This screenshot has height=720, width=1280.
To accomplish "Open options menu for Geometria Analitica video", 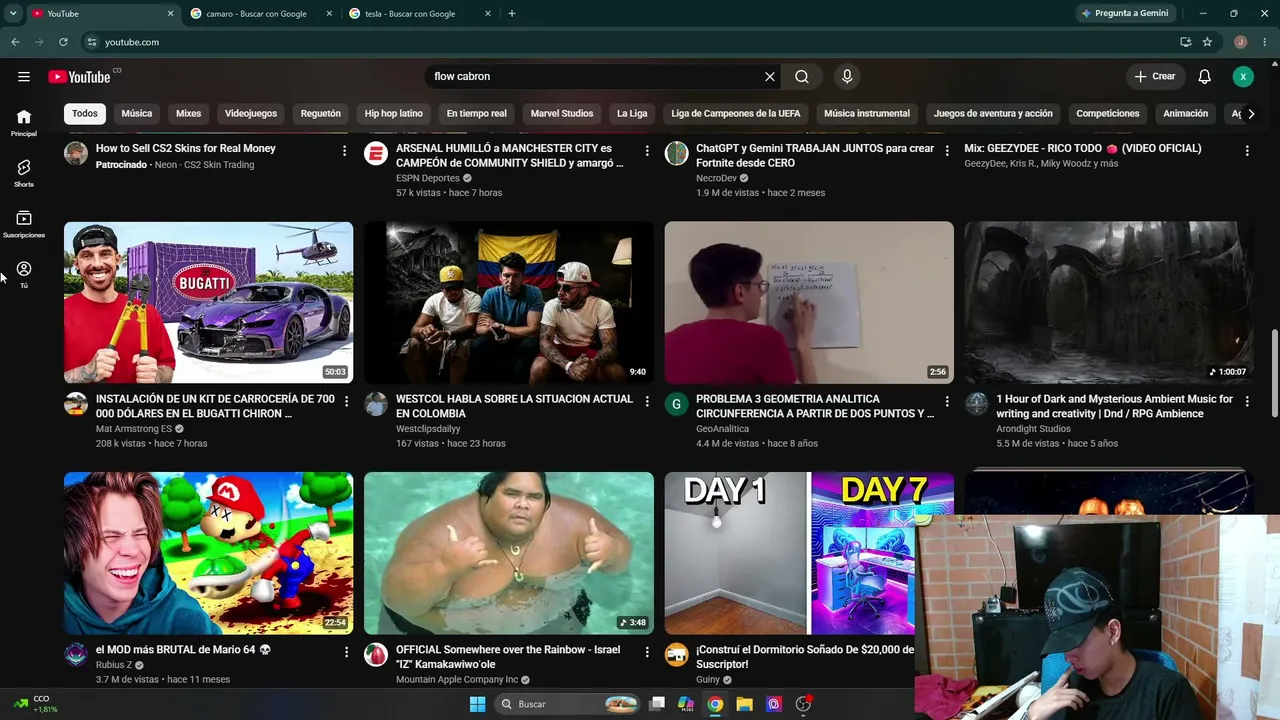I will tap(947, 401).
